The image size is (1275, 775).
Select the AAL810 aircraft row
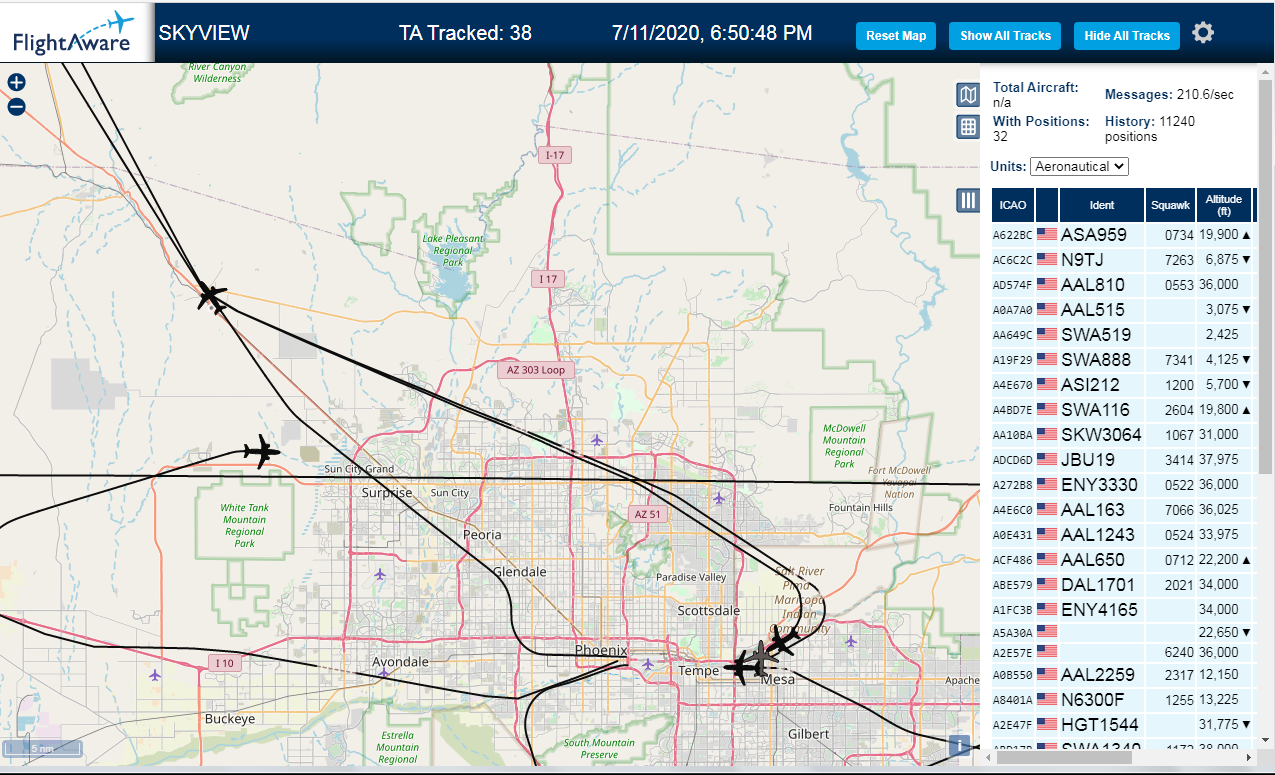(x=1122, y=285)
